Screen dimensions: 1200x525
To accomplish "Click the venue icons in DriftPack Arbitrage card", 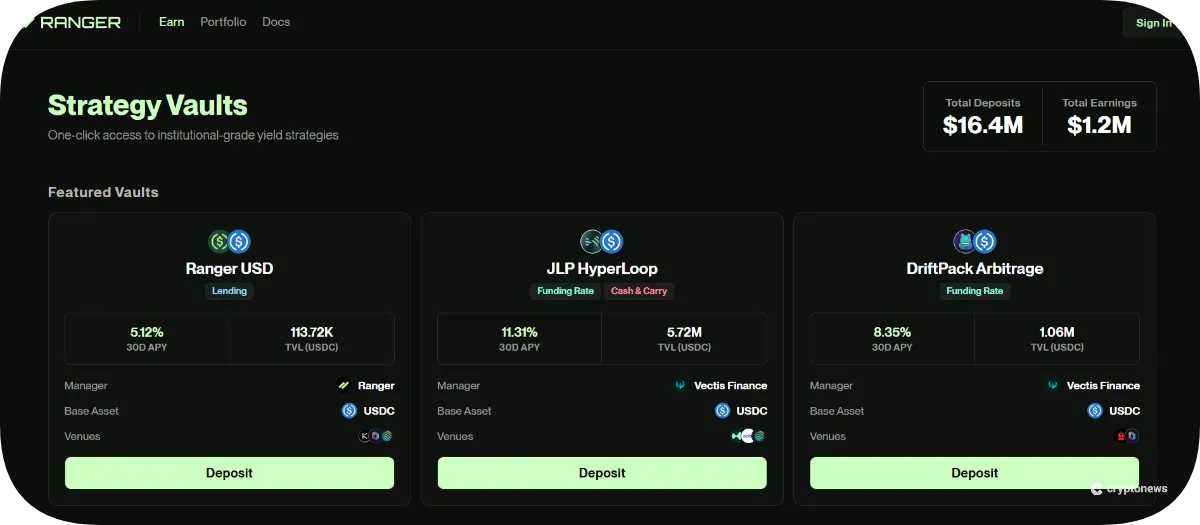I will point(1127,436).
